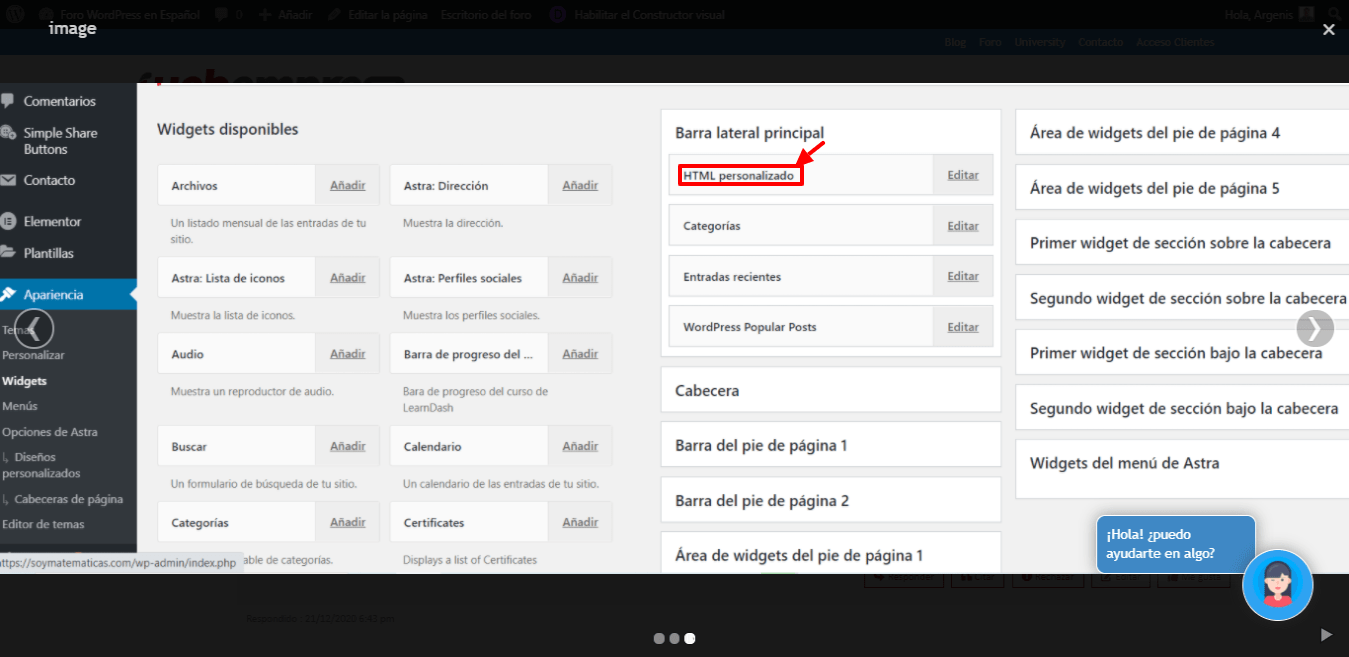The image size is (1349, 657).
Task: Click Añadir for Certificates widget
Action: [x=580, y=522]
